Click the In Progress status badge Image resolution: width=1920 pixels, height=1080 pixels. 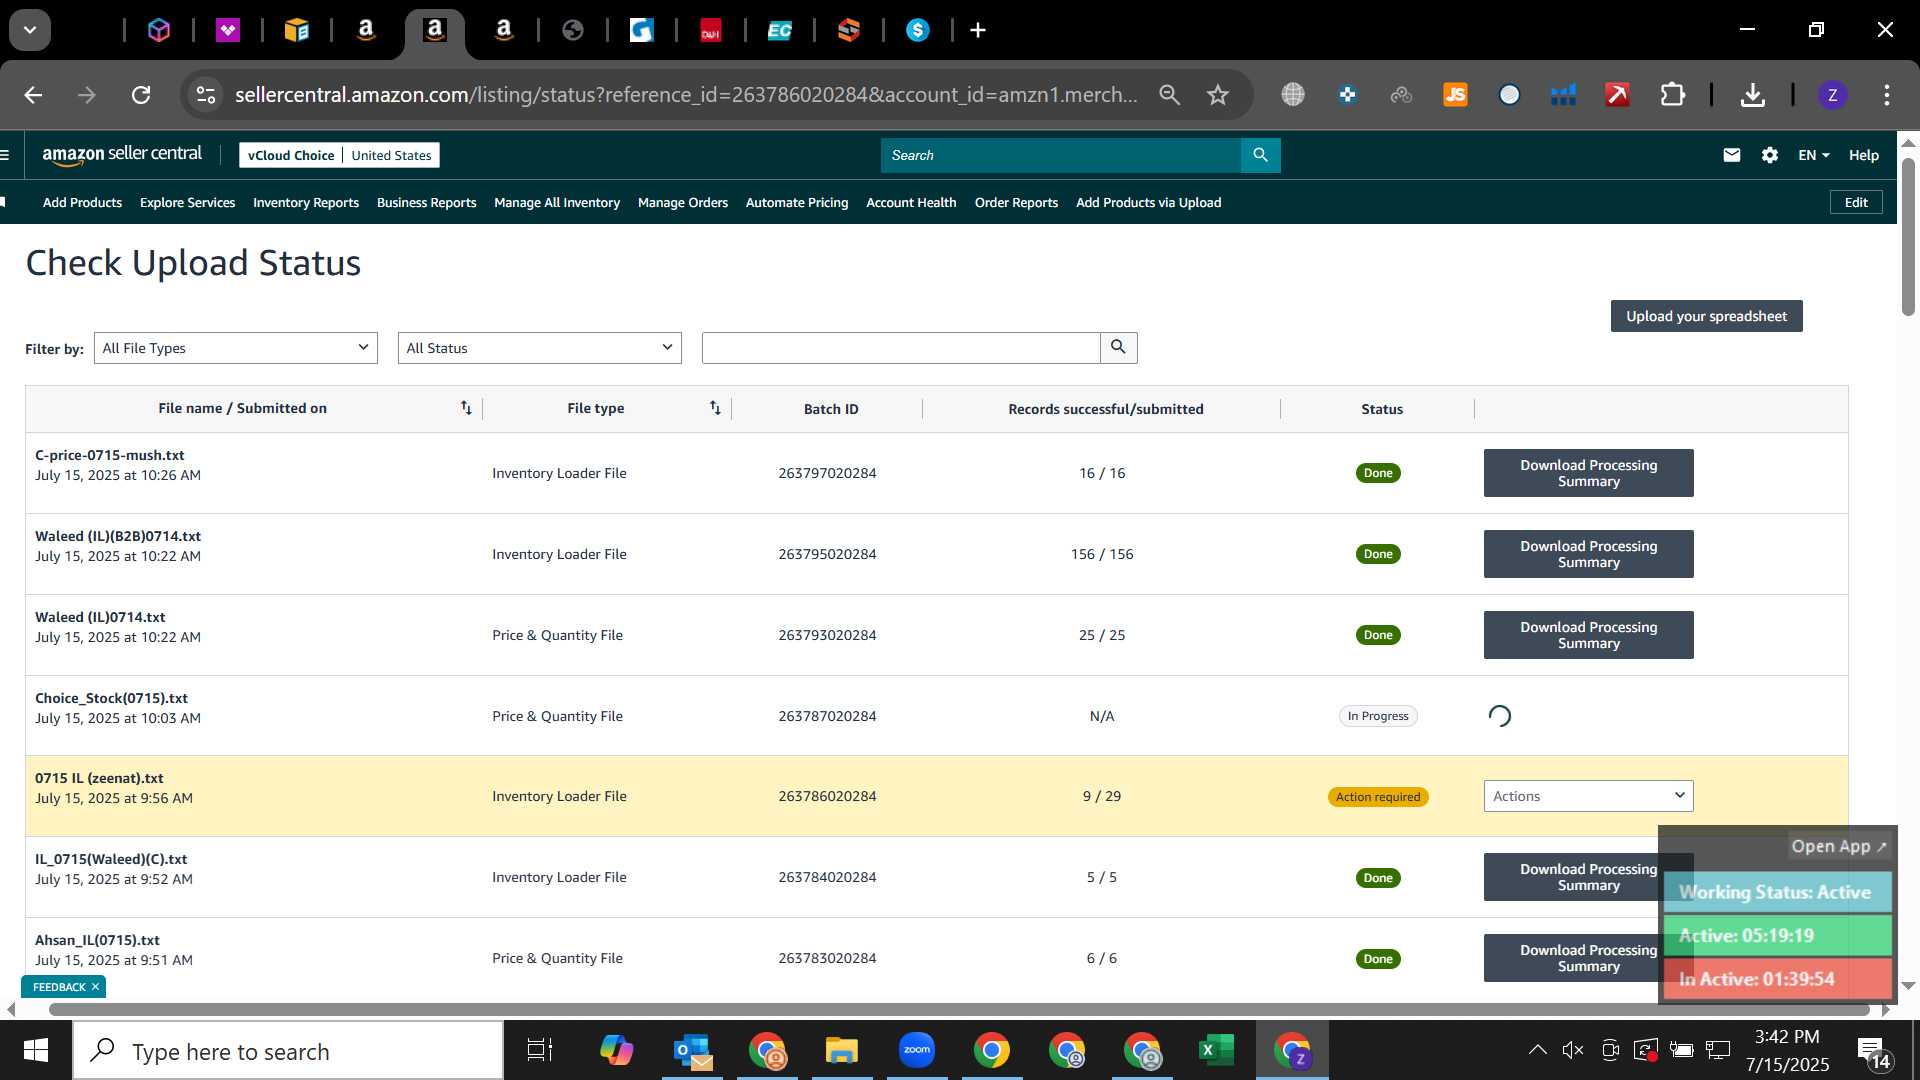click(1378, 716)
